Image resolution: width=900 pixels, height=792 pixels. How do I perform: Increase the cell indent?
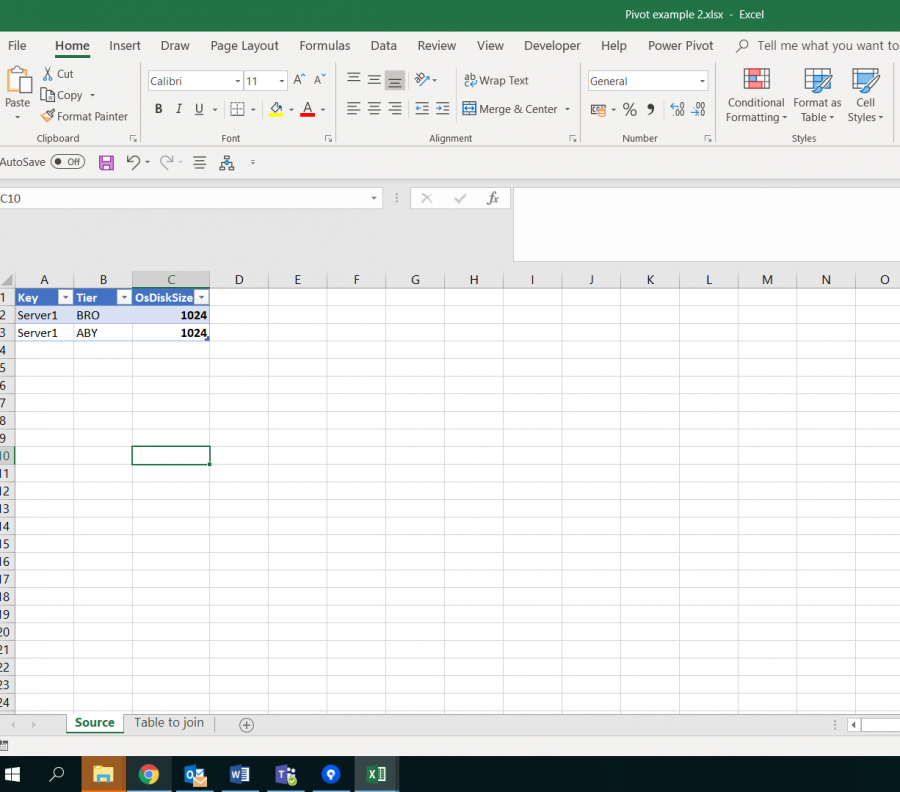pyautogui.click(x=443, y=108)
